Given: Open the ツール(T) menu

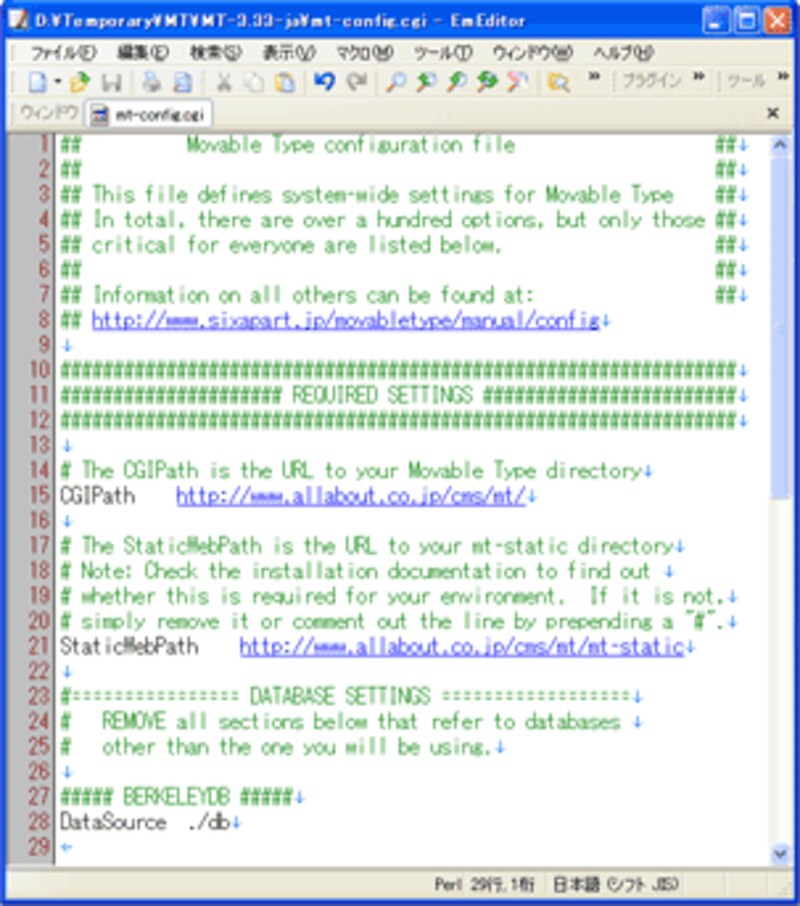Looking at the screenshot, I should click(443, 53).
